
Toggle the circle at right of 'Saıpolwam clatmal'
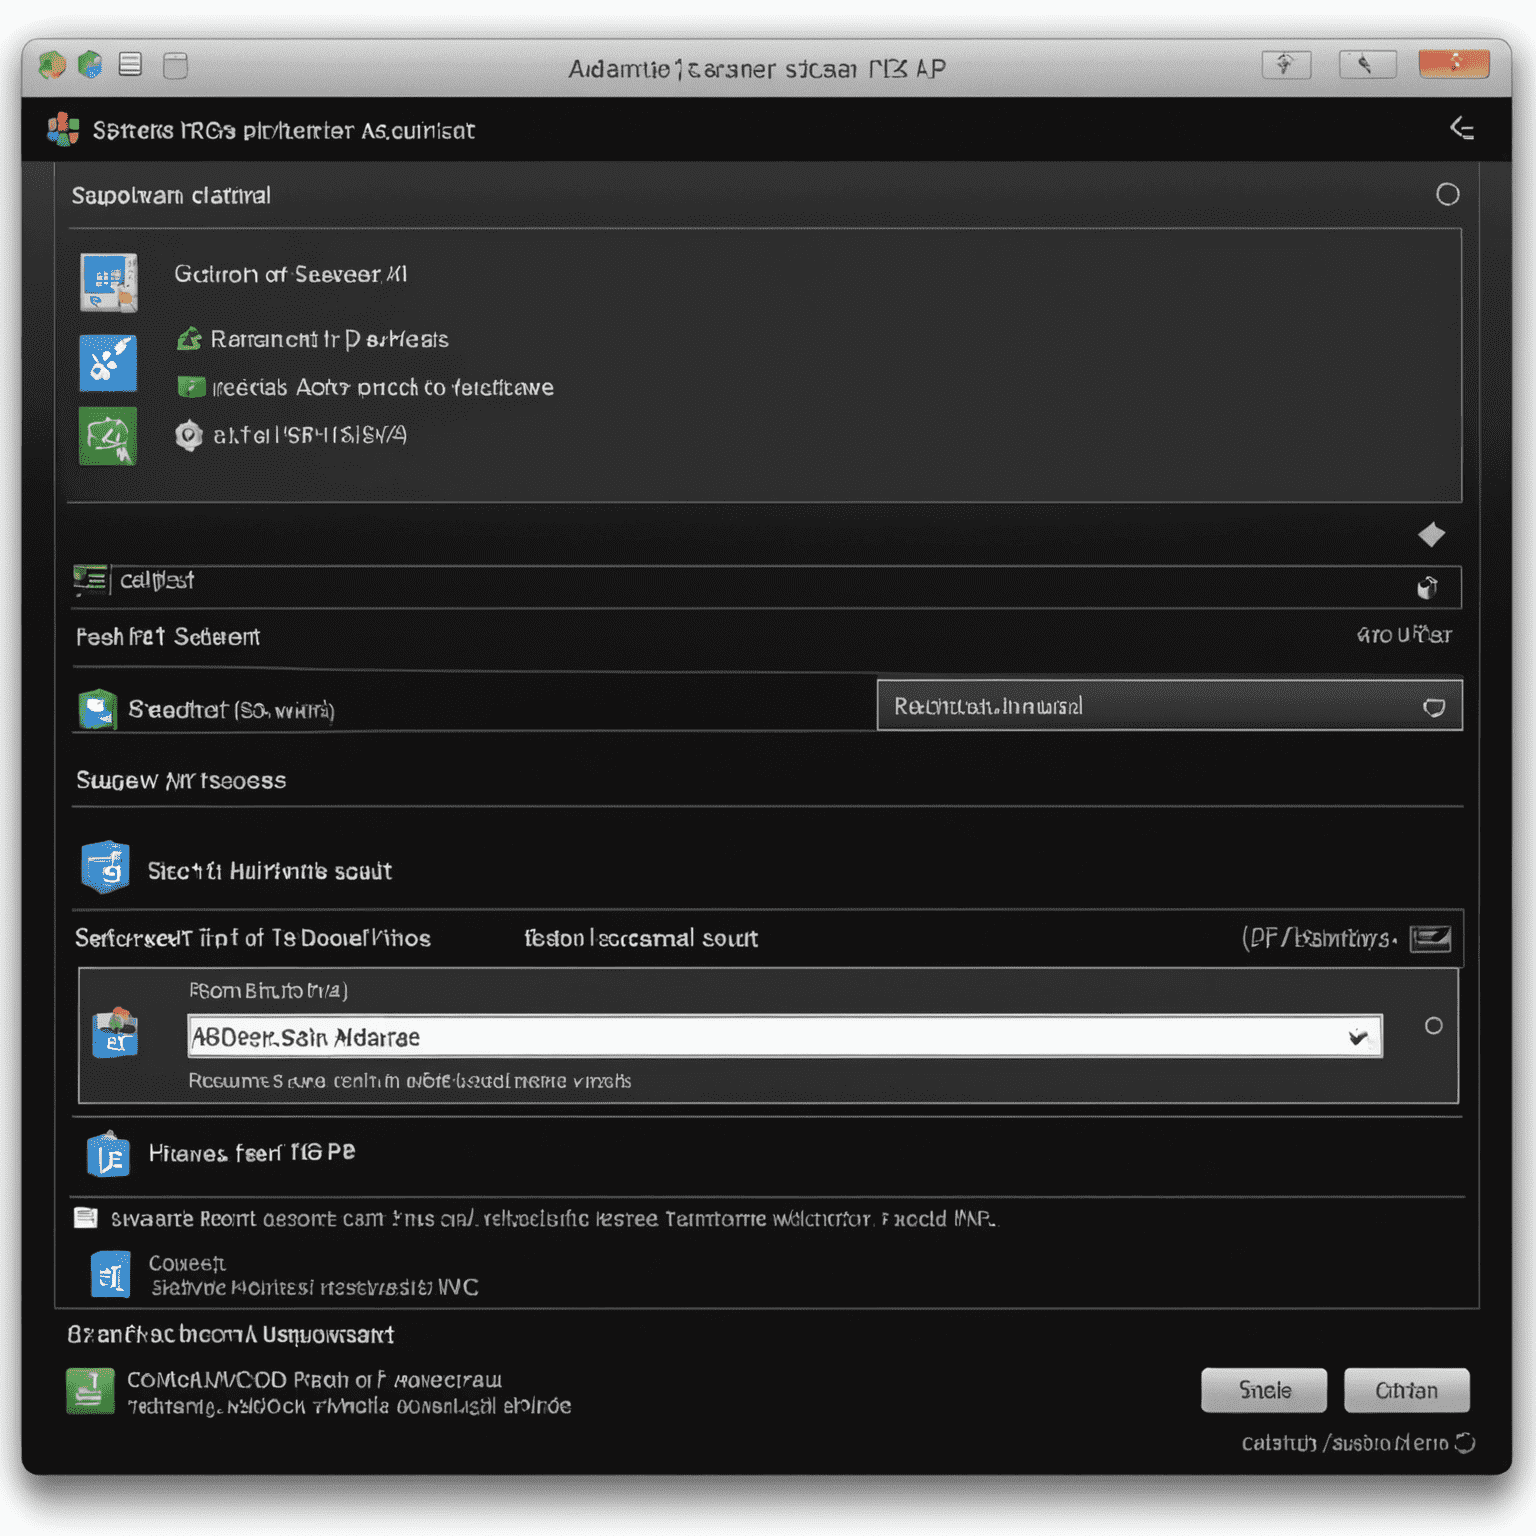[x=1447, y=194]
